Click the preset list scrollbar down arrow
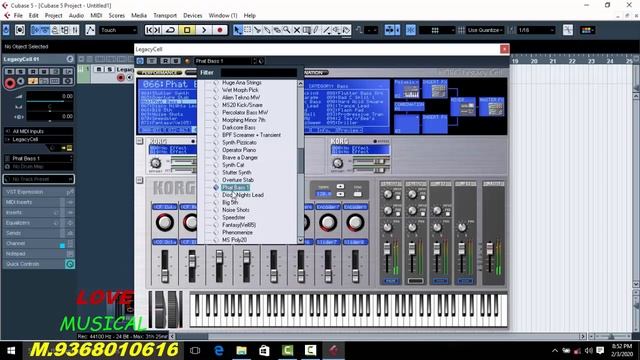This screenshot has width=640, height=360. click(301, 240)
